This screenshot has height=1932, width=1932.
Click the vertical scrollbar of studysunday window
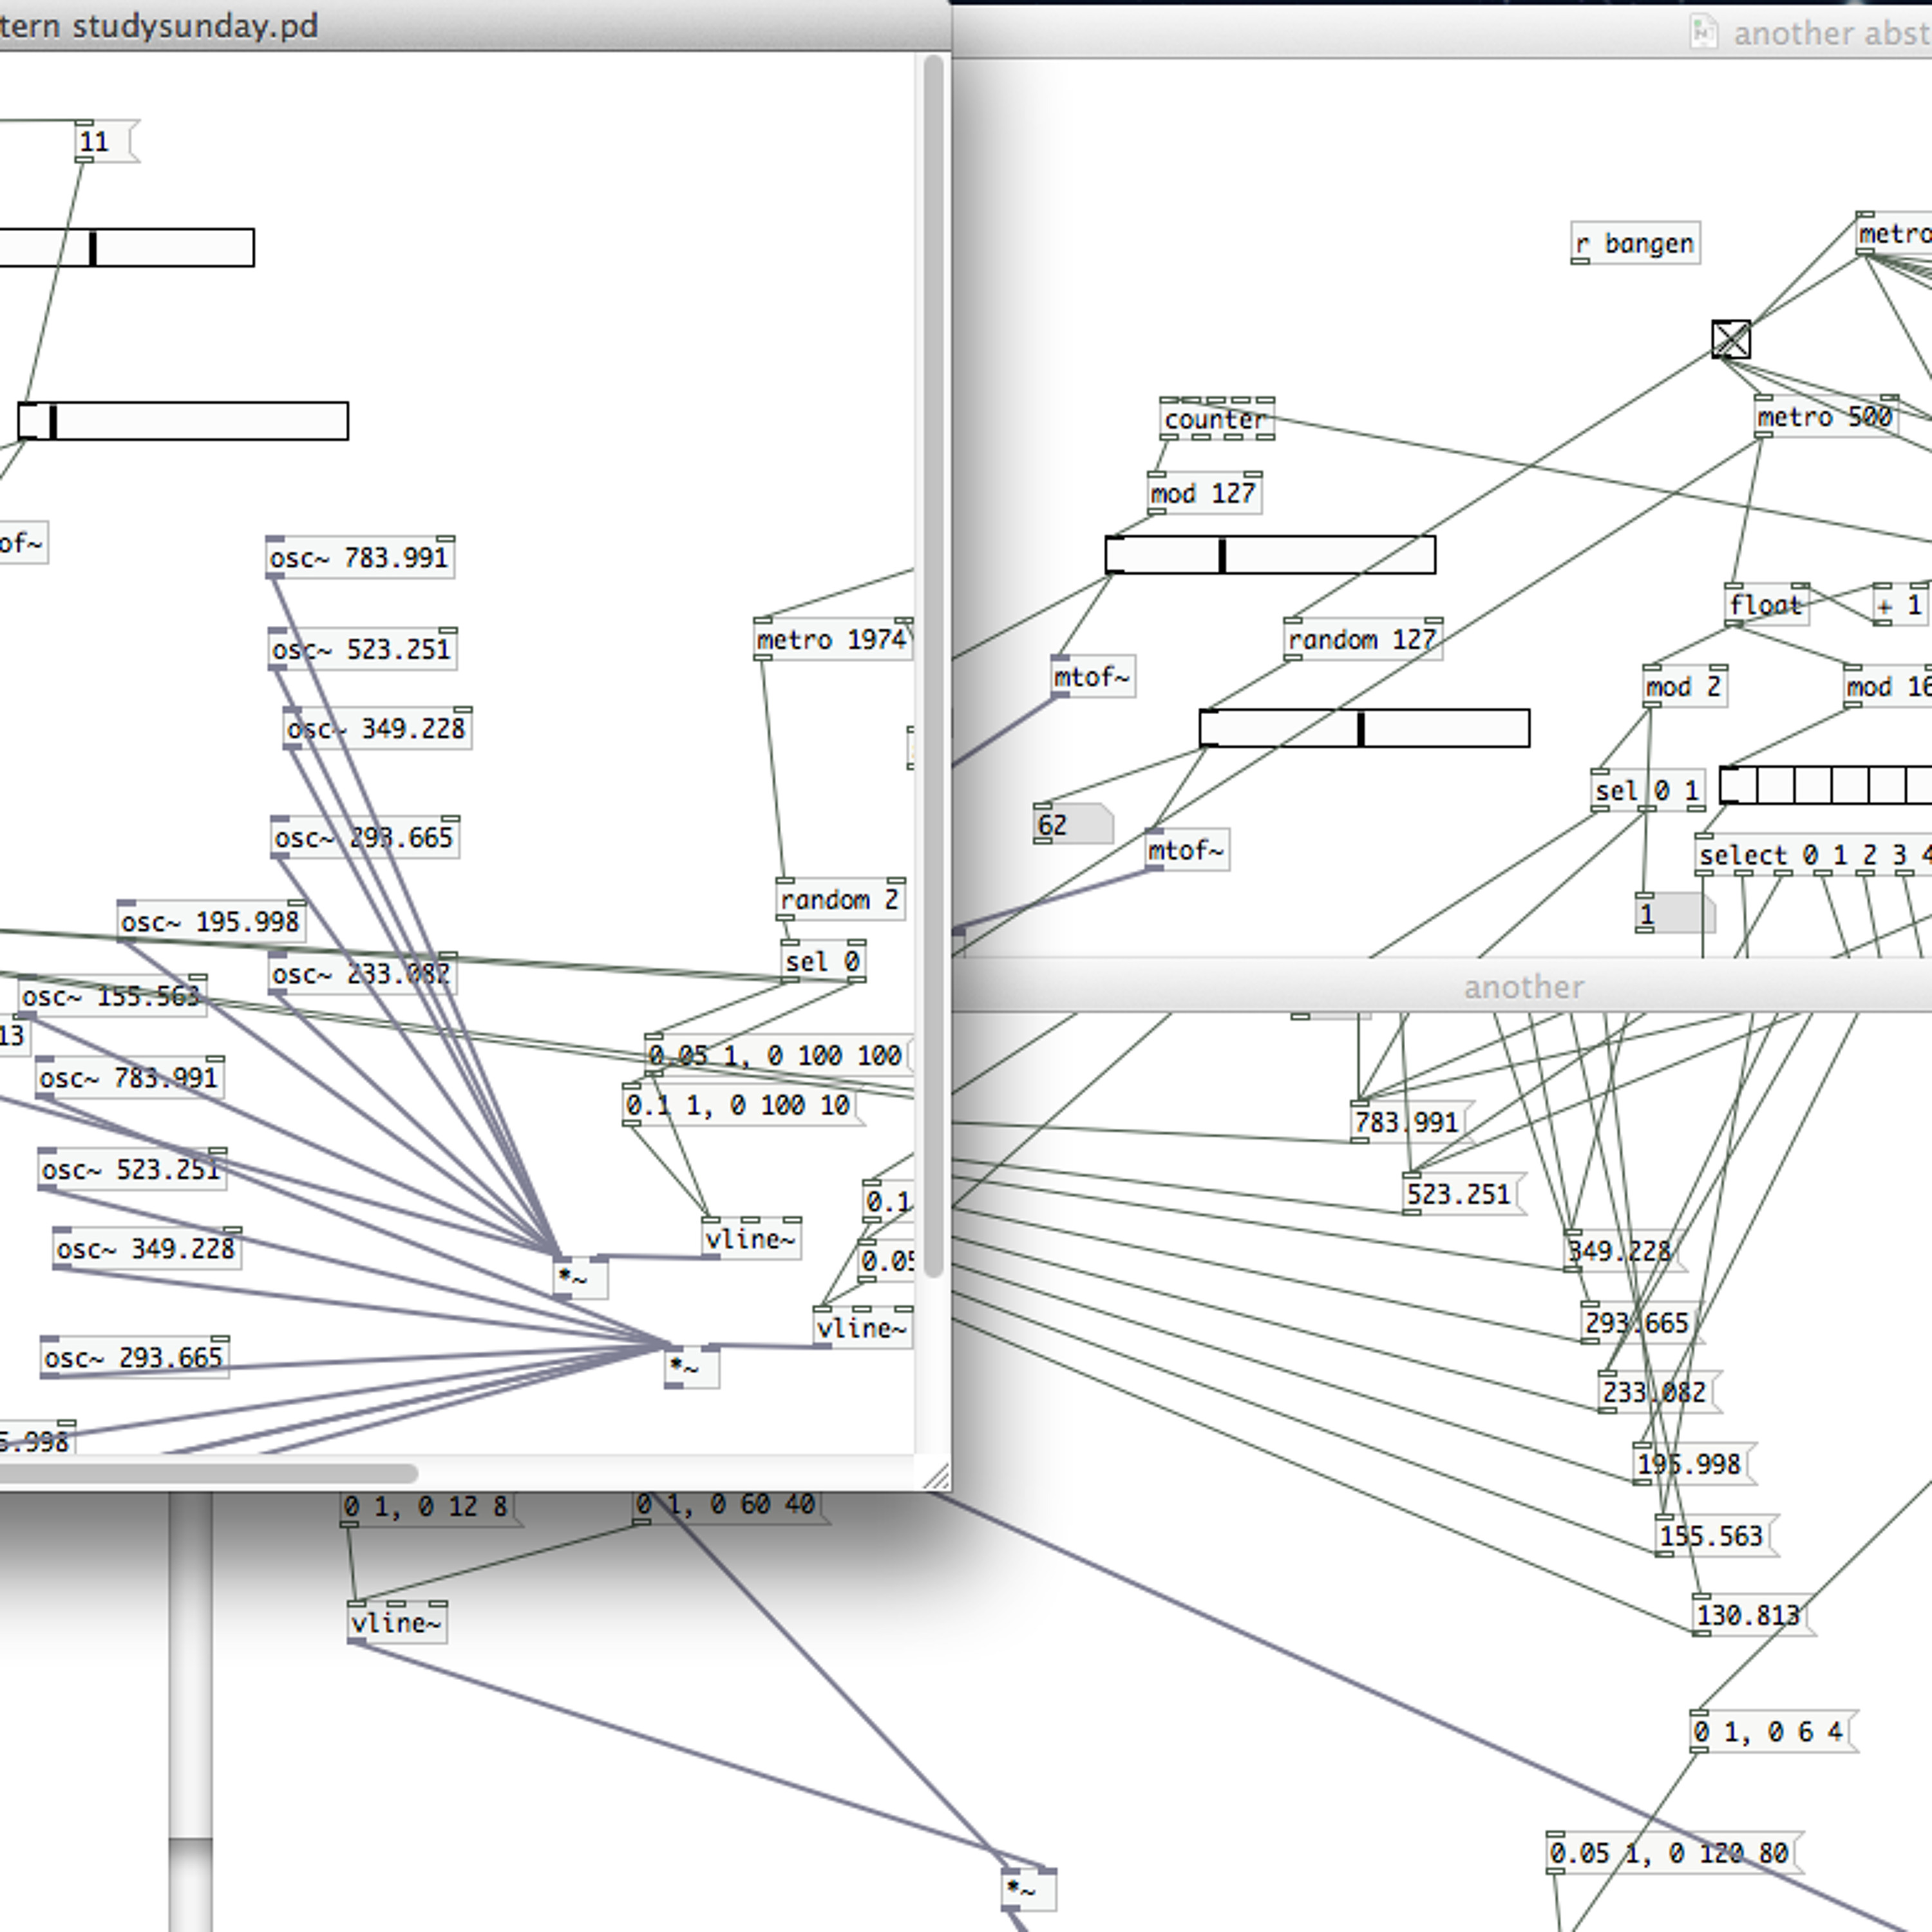tap(933, 665)
